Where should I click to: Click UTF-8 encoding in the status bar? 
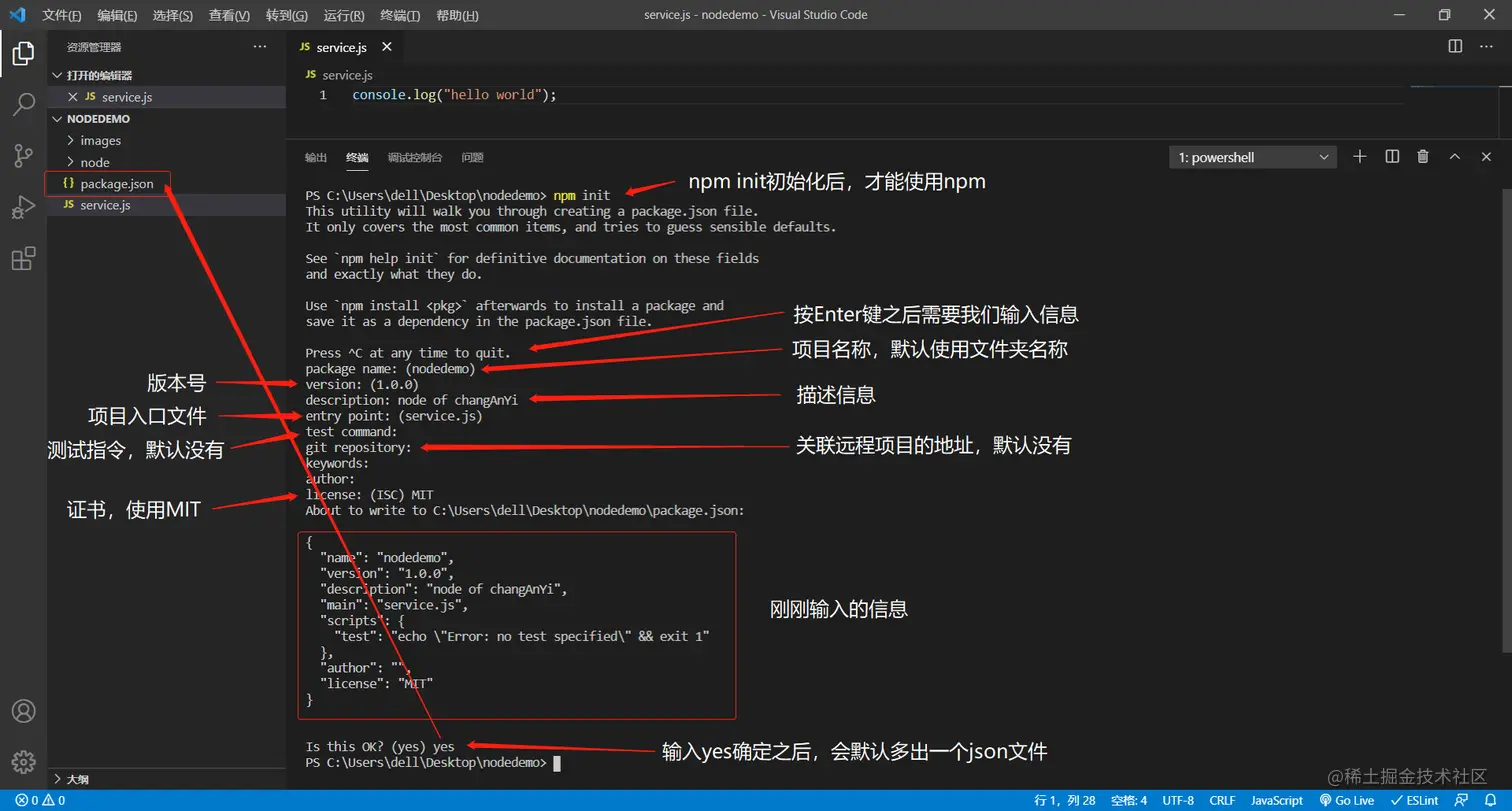pyautogui.click(x=1178, y=800)
